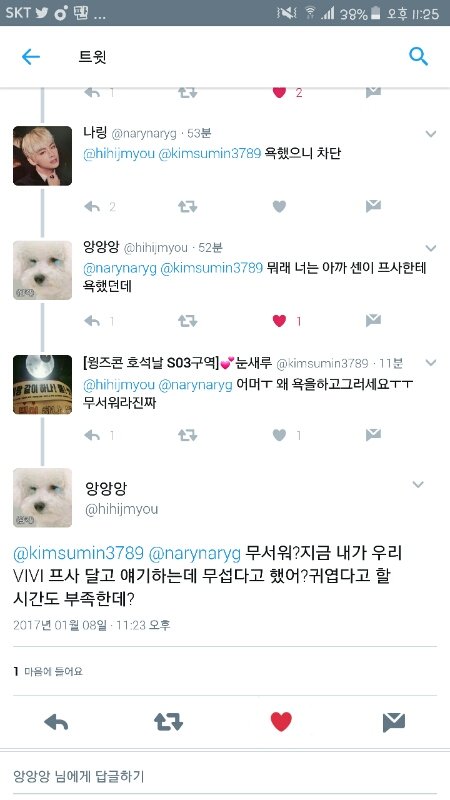Open 눈새루's moon profile picture
450x800 pixels.
(42, 384)
